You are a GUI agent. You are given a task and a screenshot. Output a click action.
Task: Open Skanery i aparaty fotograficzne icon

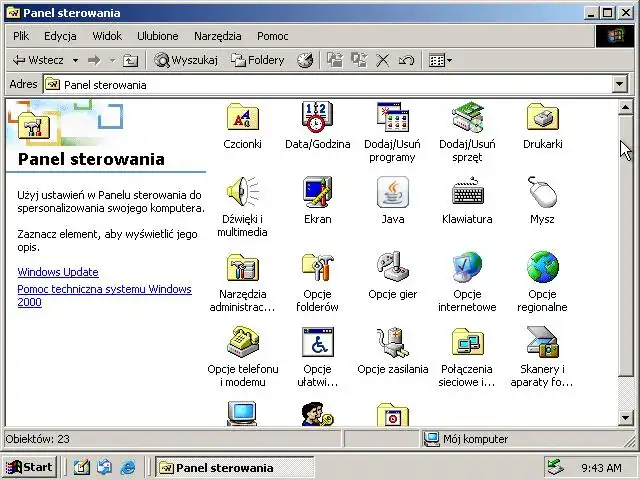[542, 342]
